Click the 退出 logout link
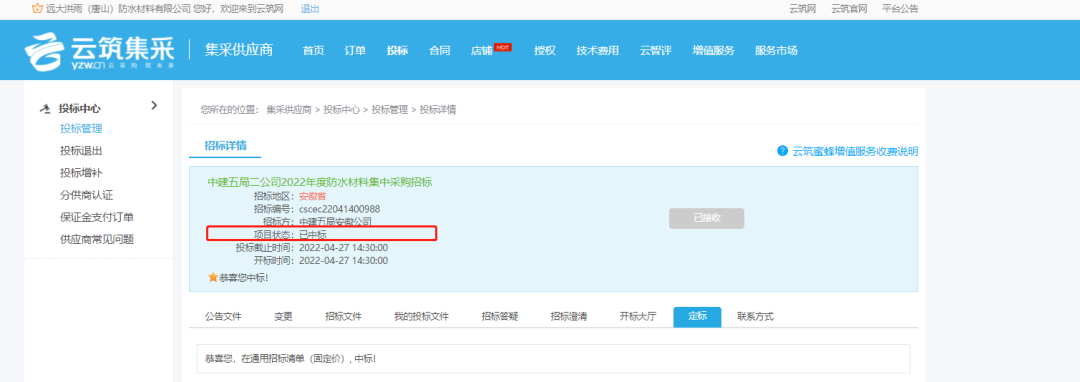 point(310,9)
